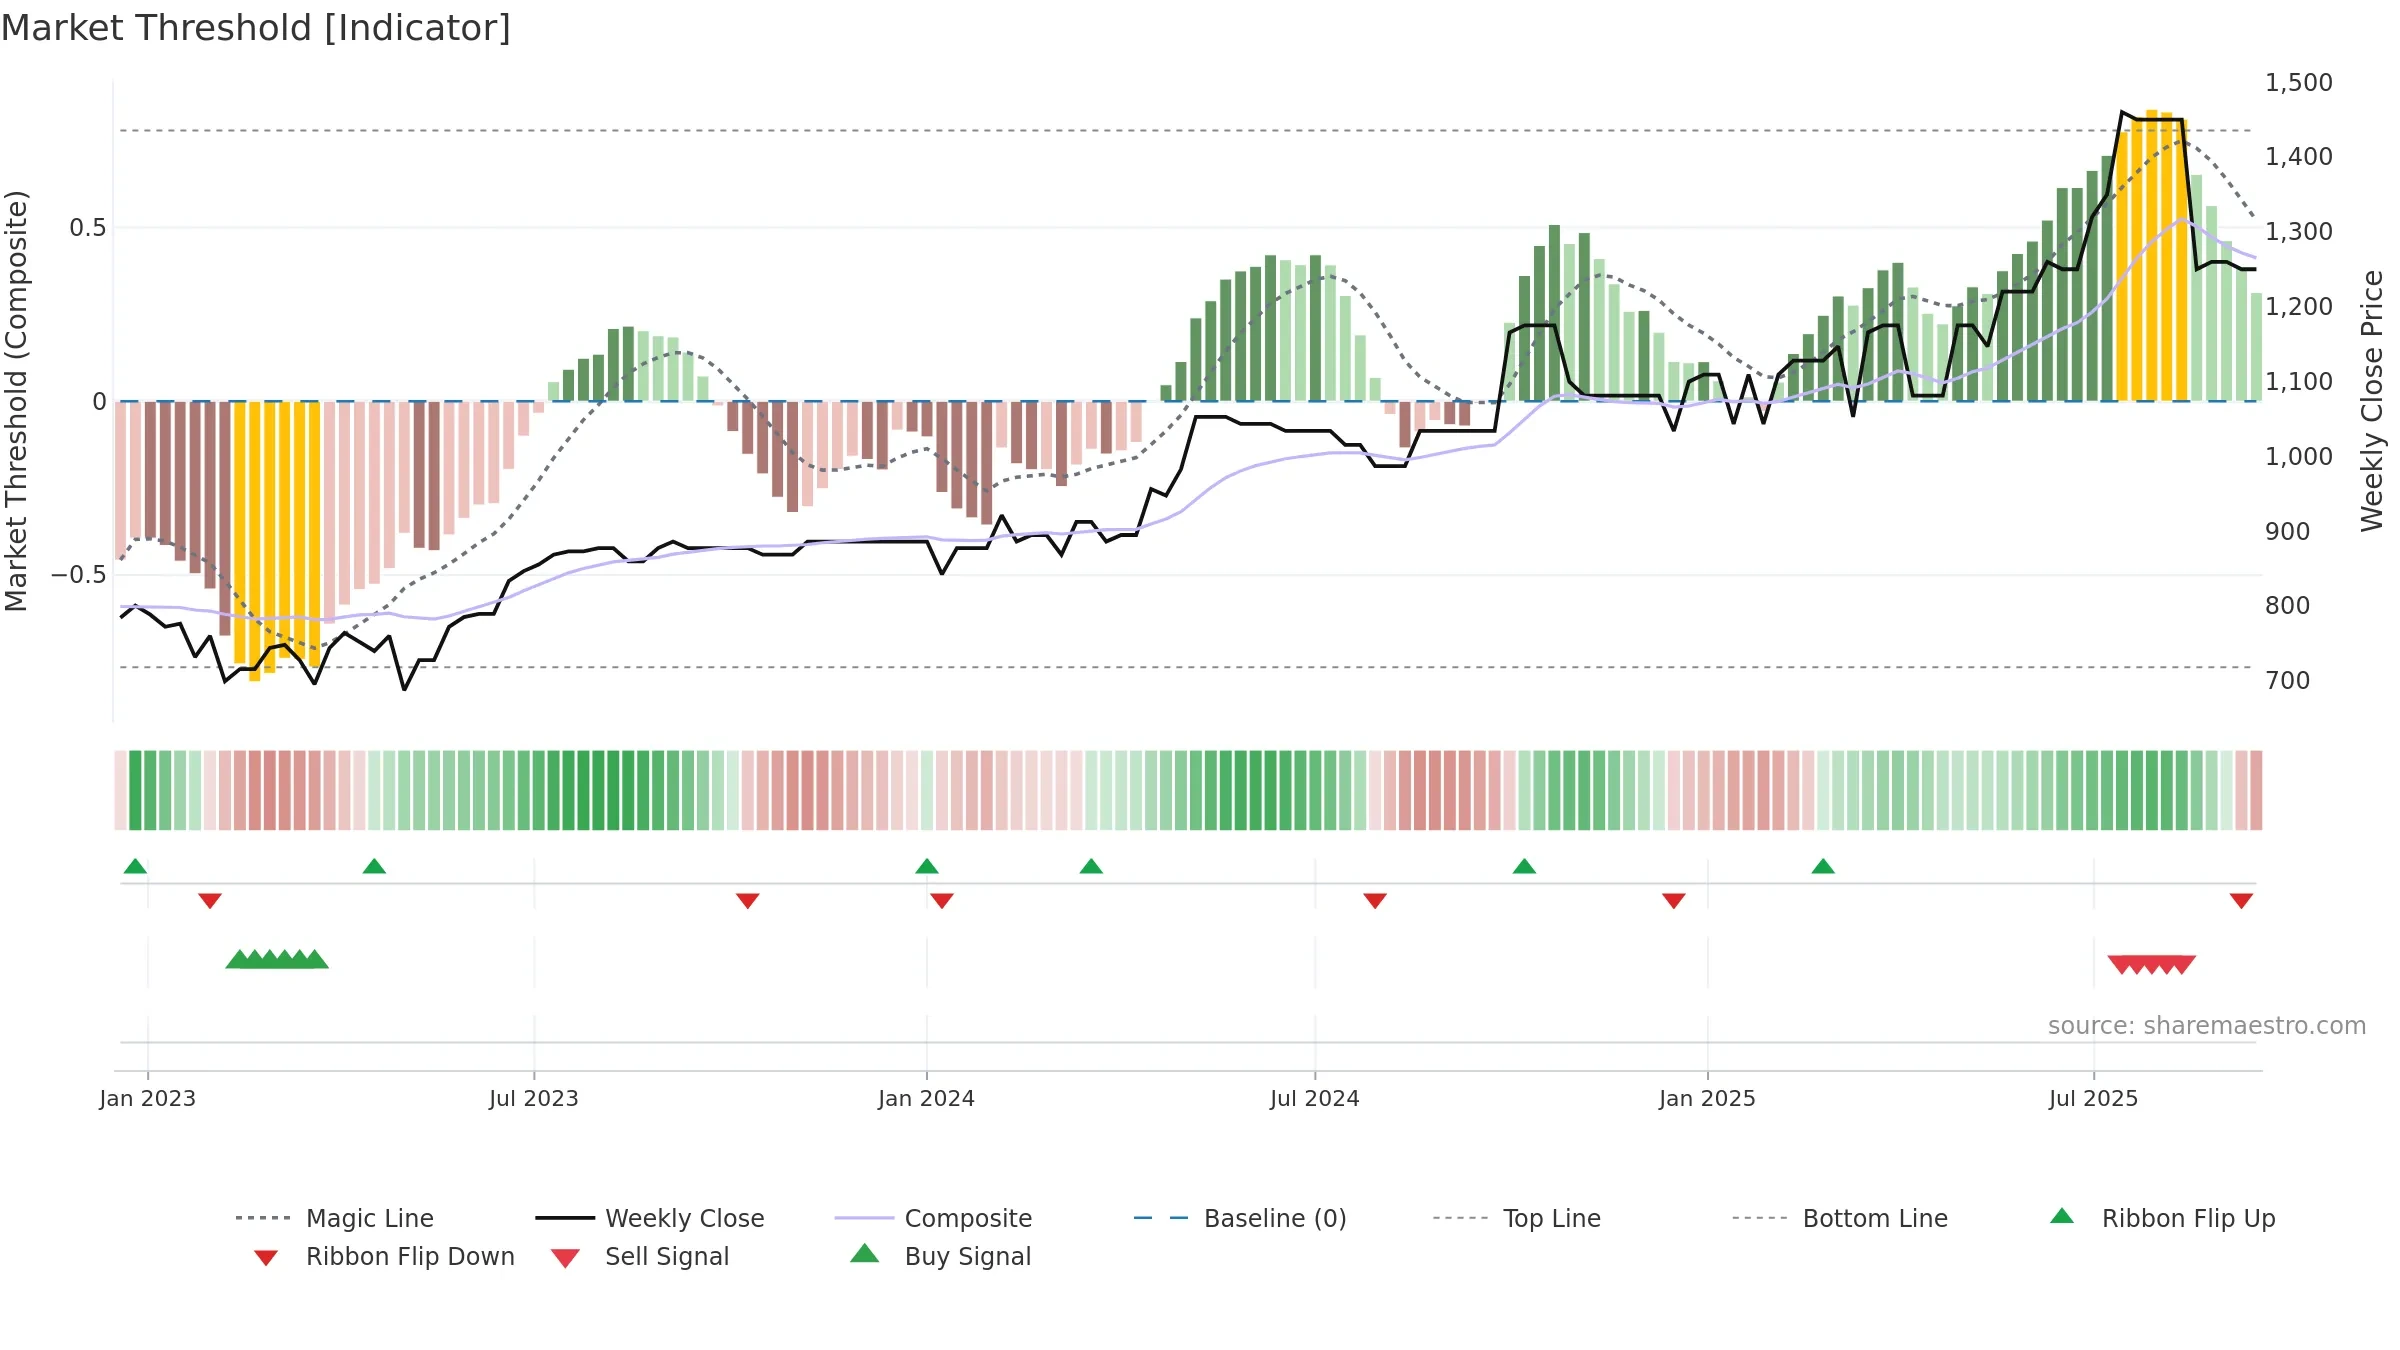Click the Market Threshold (Composite) axis title
Viewport: 2400px width, 1350px height.
16,400
